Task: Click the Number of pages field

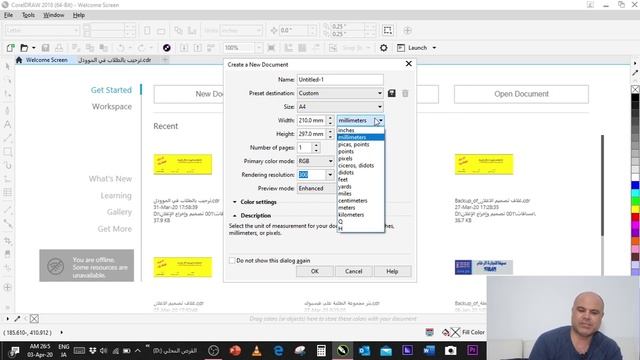Action: pyautogui.click(x=304, y=148)
